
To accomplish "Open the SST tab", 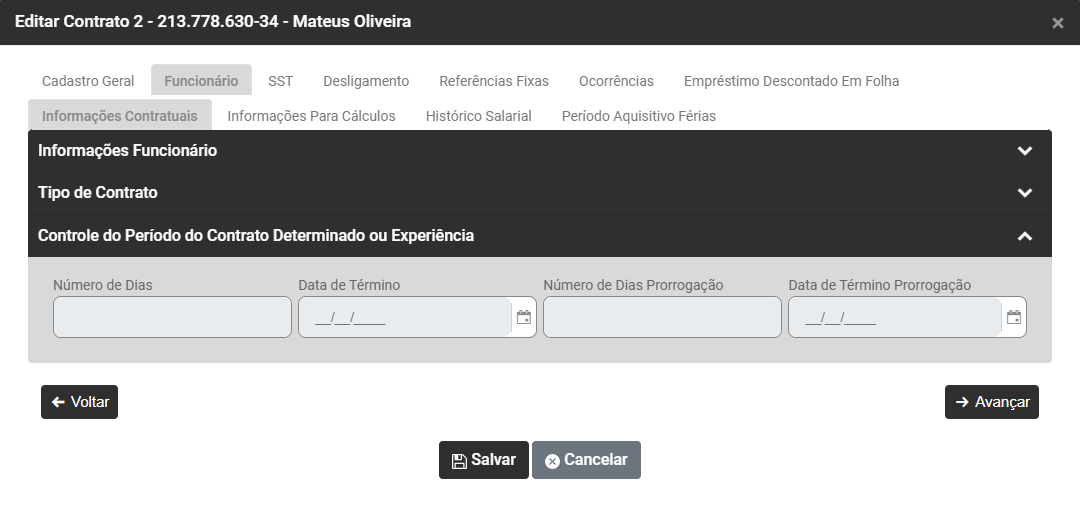I will point(281,81).
